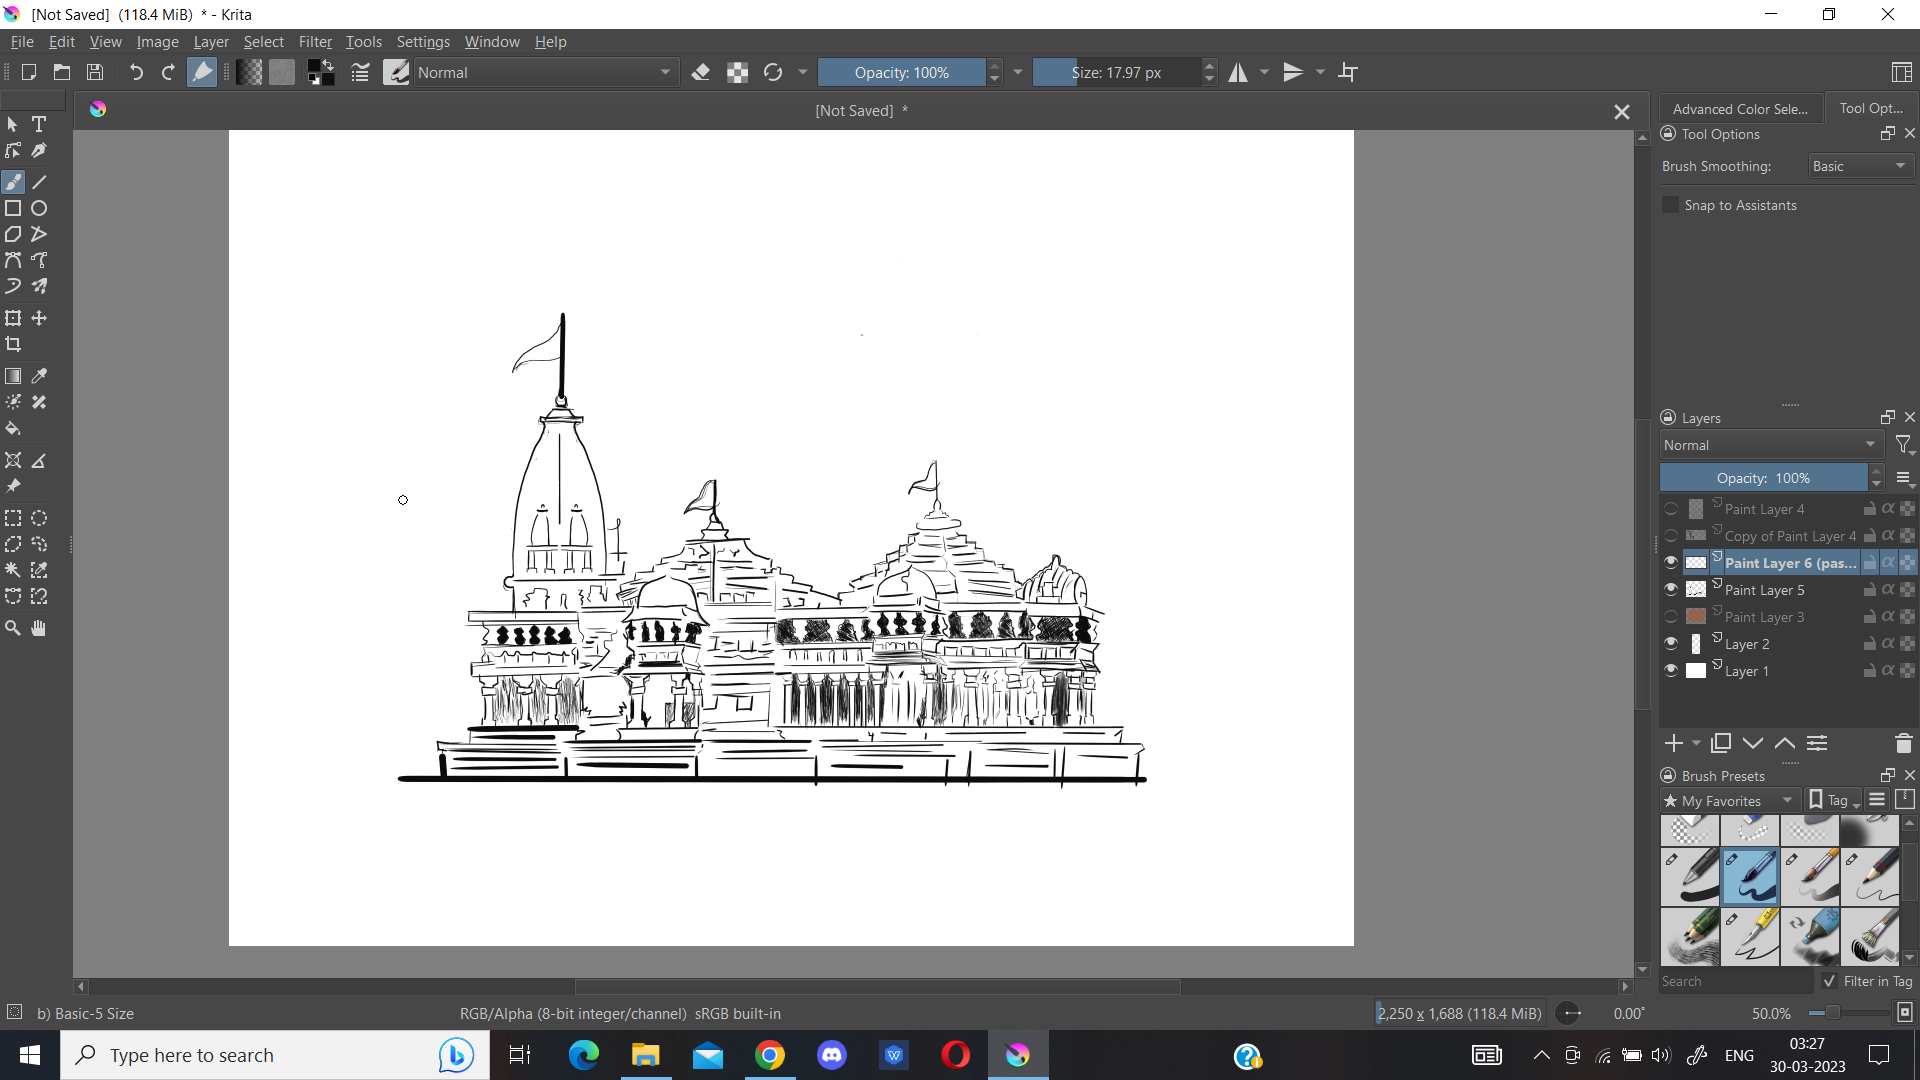Switch to Advanced Color Selector tab
This screenshot has width=1920, height=1080.
1739,109
